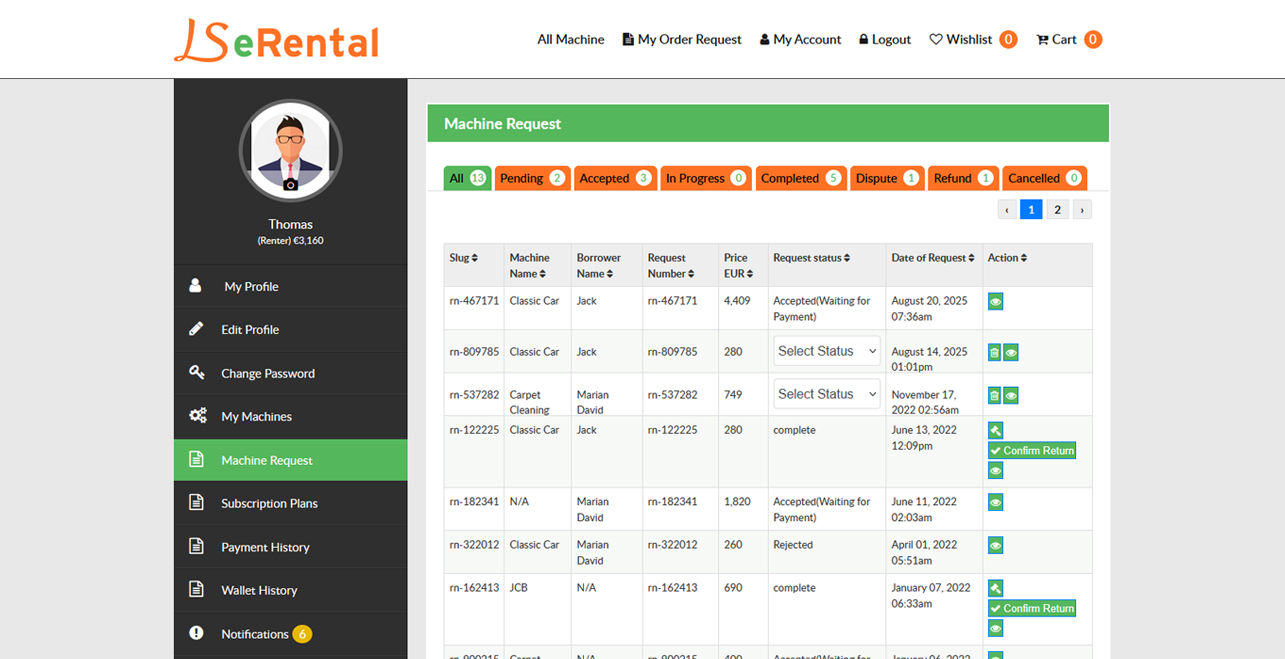
Task: Open Select Status dropdown for rn-537282
Action: [x=826, y=394]
